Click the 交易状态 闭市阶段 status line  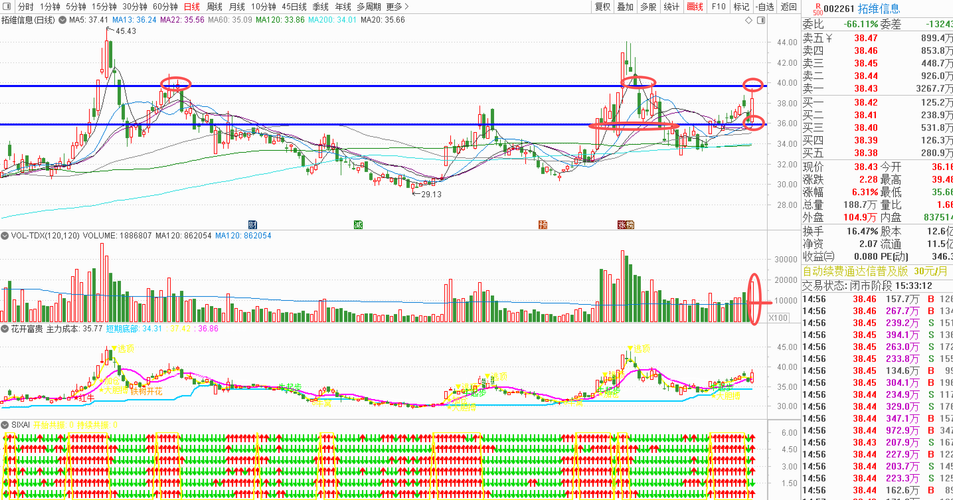click(x=867, y=286)
